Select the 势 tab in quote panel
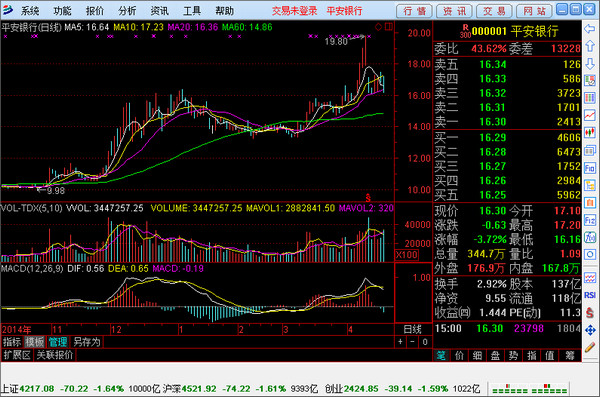This screenshot has height=397, width=600. click(x=514, y=356)
